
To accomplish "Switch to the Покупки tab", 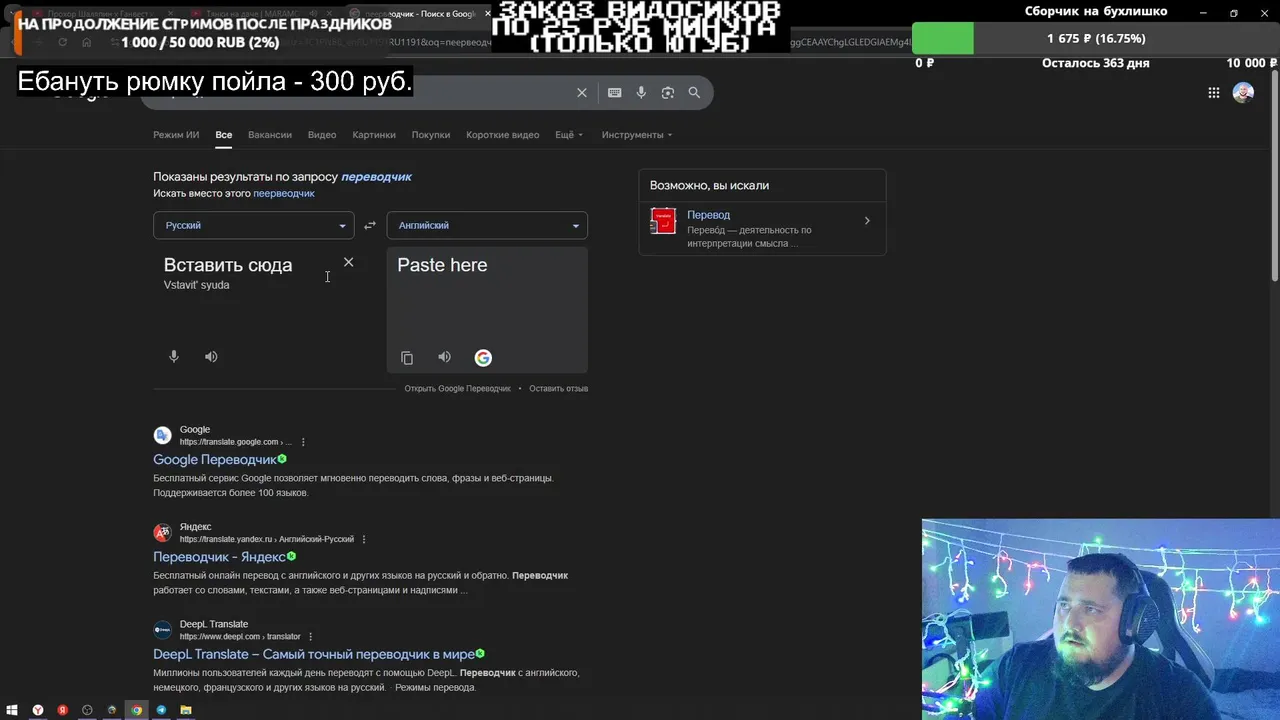I will point(431,135).
